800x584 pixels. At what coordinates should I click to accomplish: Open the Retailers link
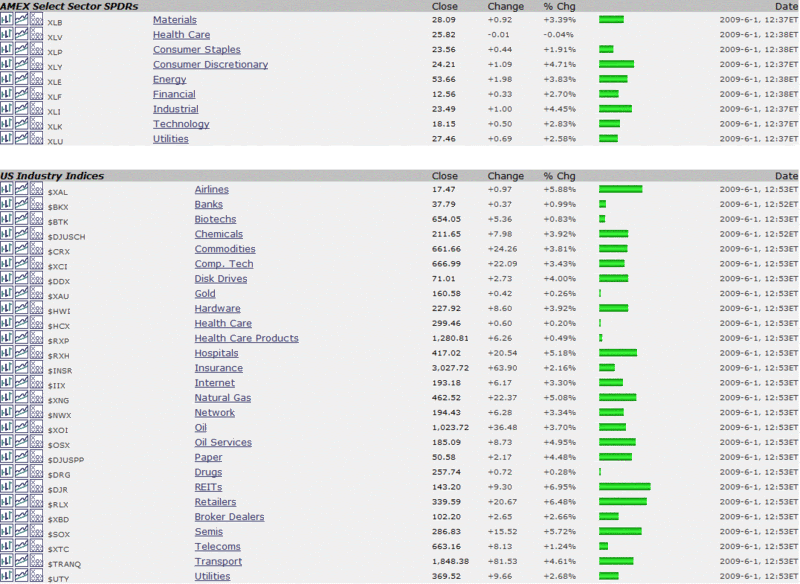215,501
